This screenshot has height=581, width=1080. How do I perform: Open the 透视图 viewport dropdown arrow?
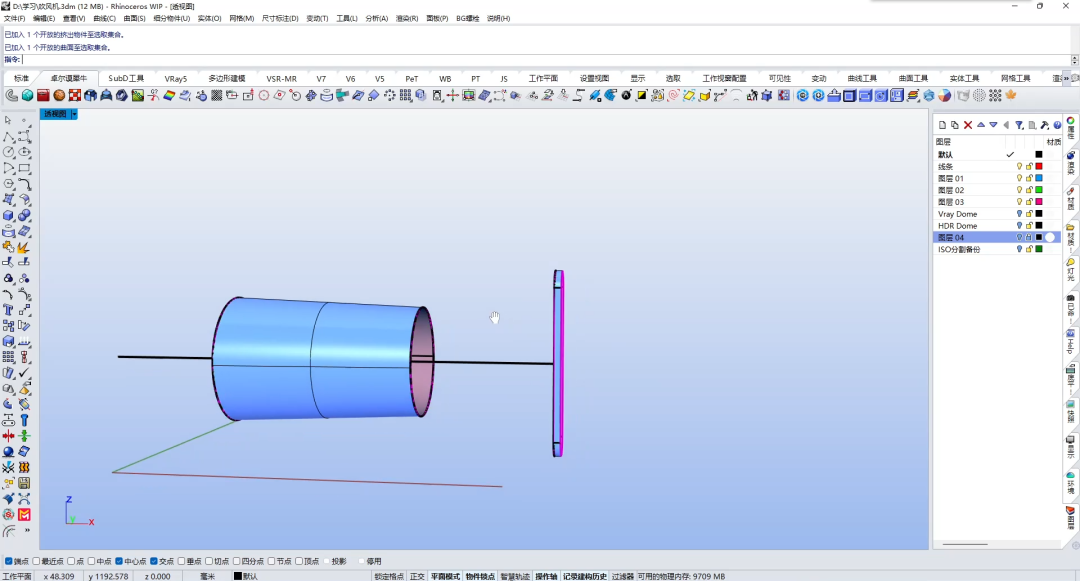point(74,114)
